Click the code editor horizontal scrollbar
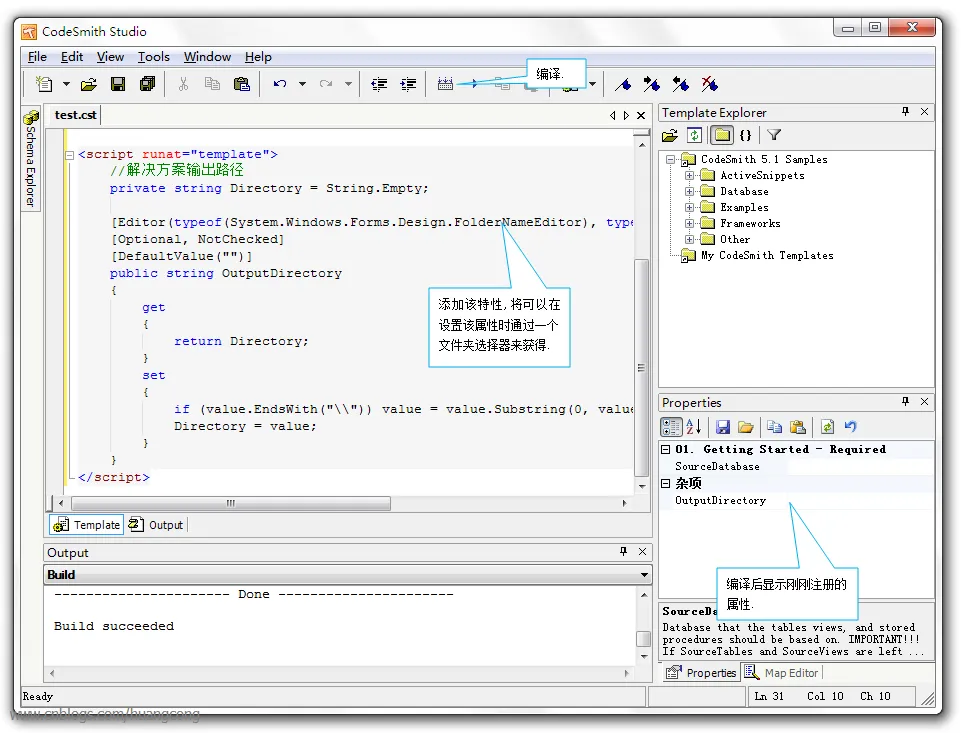Image resolution: width=962 pixels, height=733 pixels. pyautogui.click(x=230, y=503)
